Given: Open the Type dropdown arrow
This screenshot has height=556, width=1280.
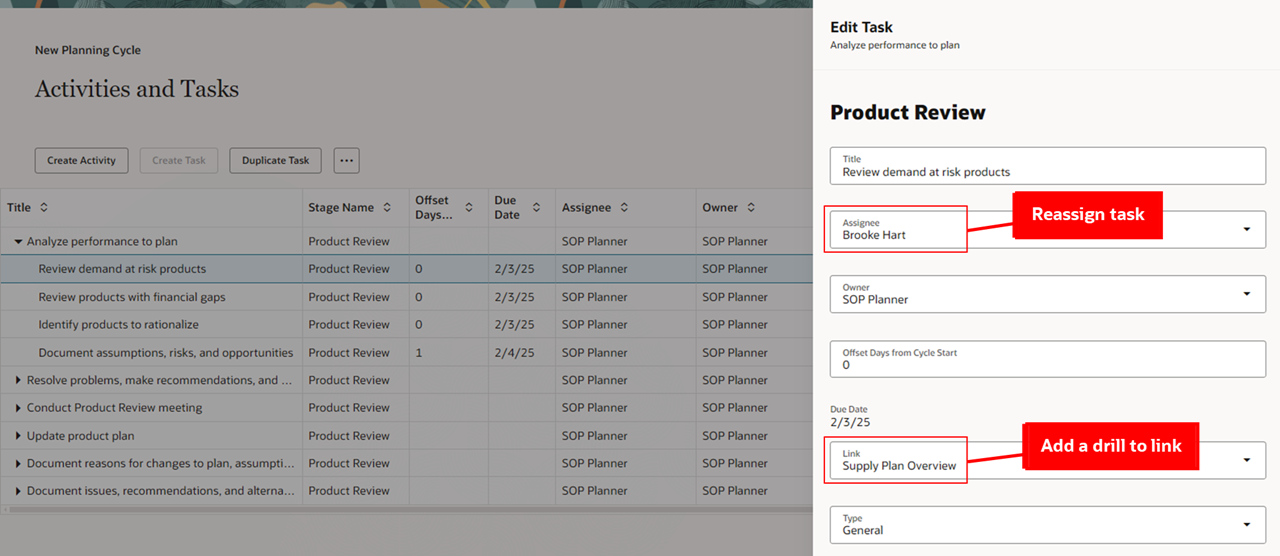Looking at the screenshot, I should point(1246,525).
